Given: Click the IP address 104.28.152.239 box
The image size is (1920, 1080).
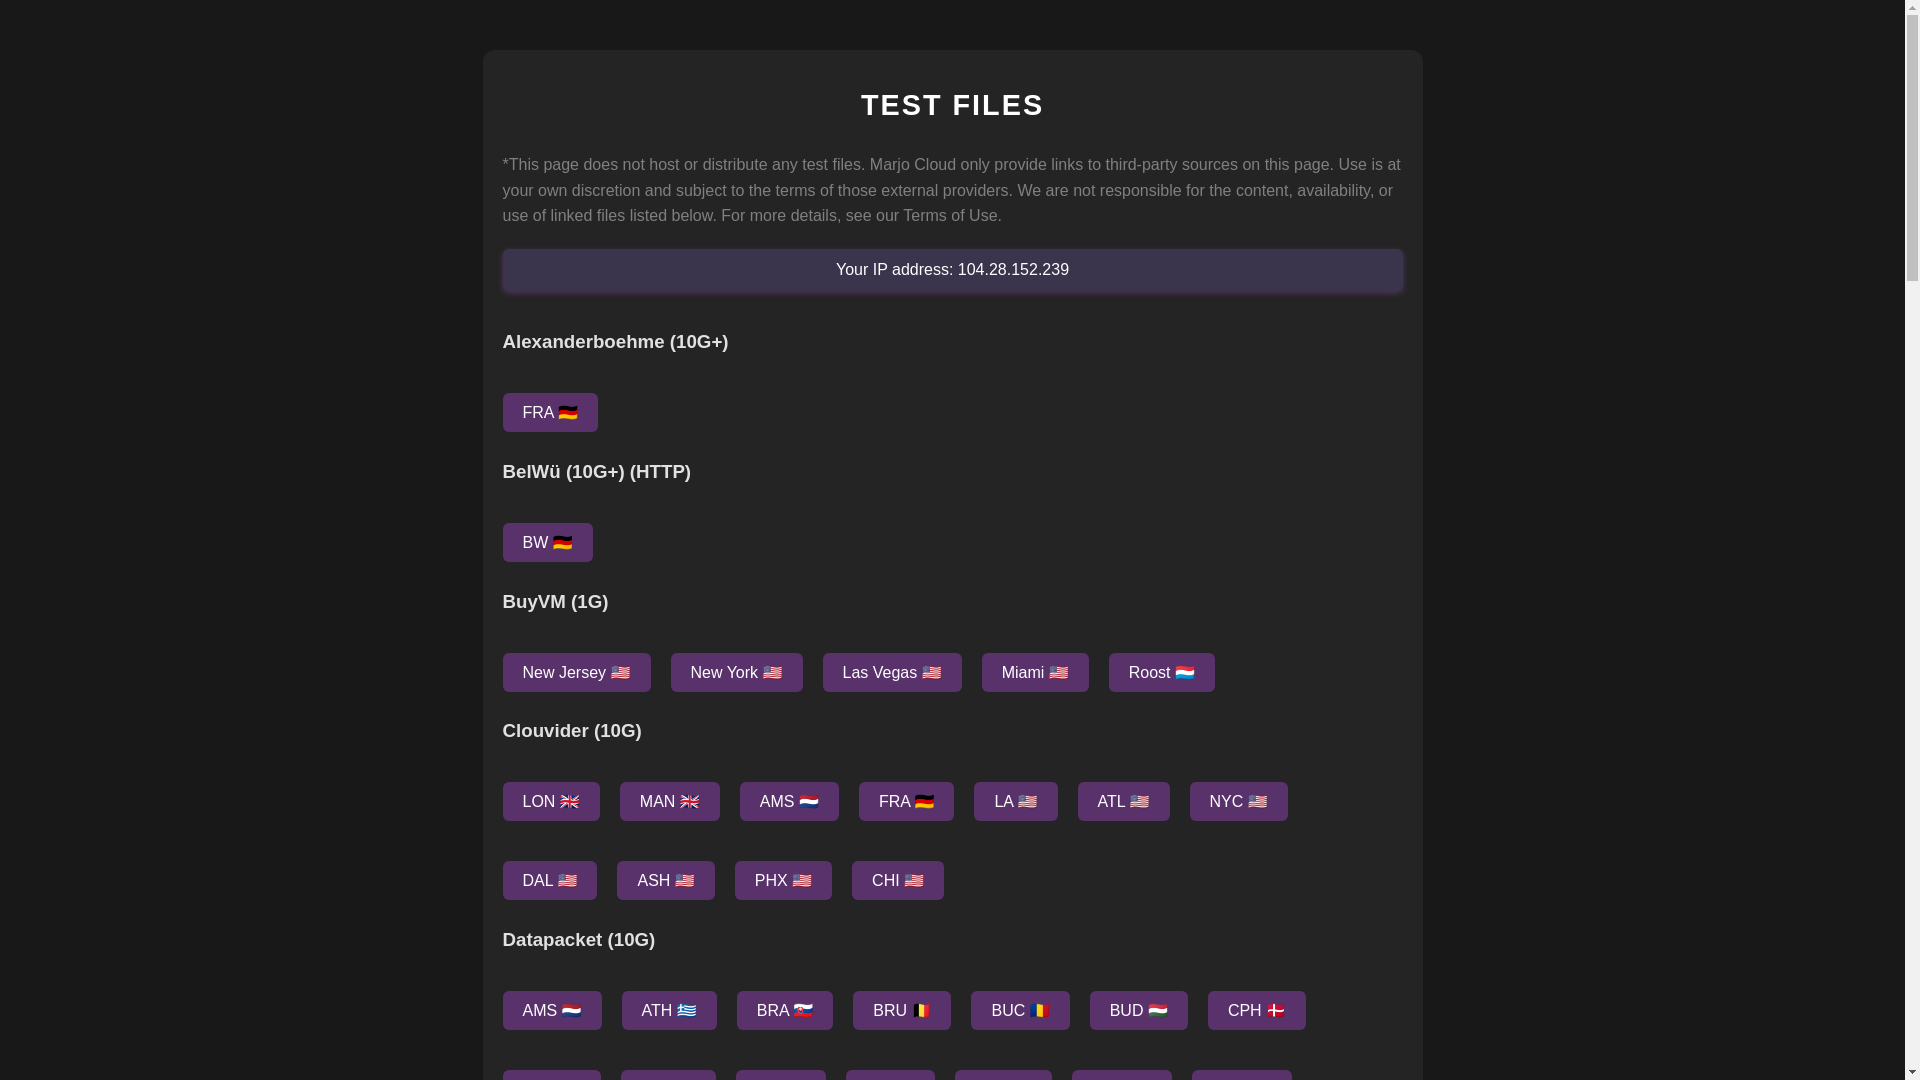Looking at the screenshot, I should [x=952, y=270].
